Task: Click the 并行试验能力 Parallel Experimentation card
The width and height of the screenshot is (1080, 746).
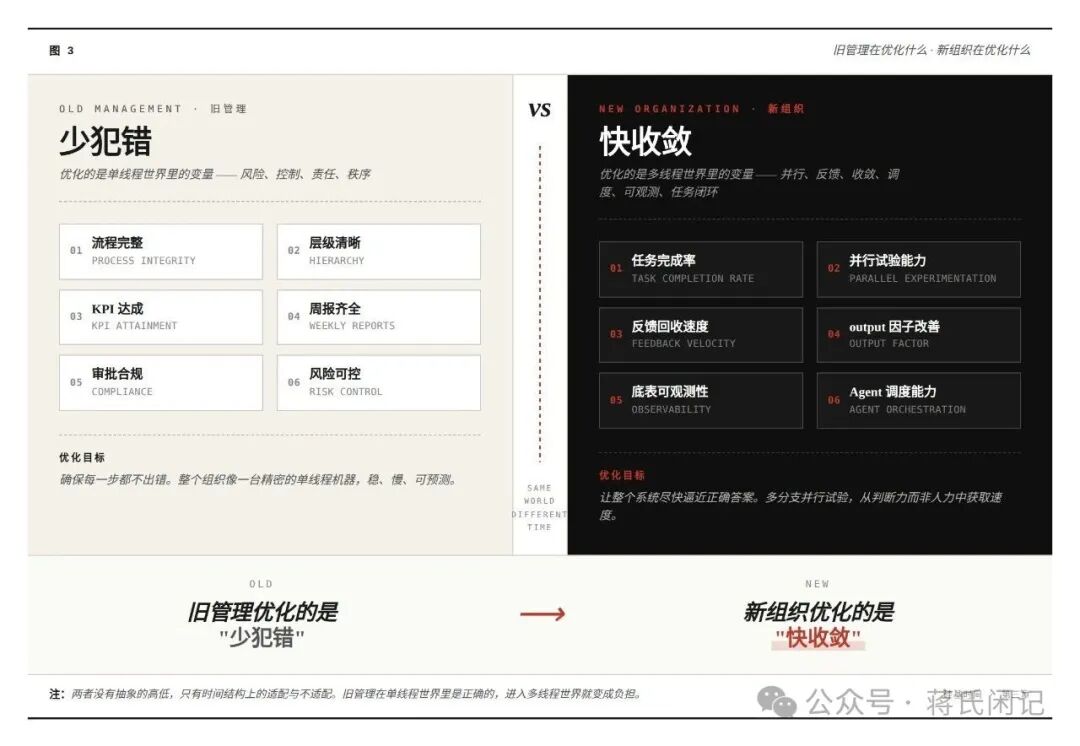Action: click(918, 269)
